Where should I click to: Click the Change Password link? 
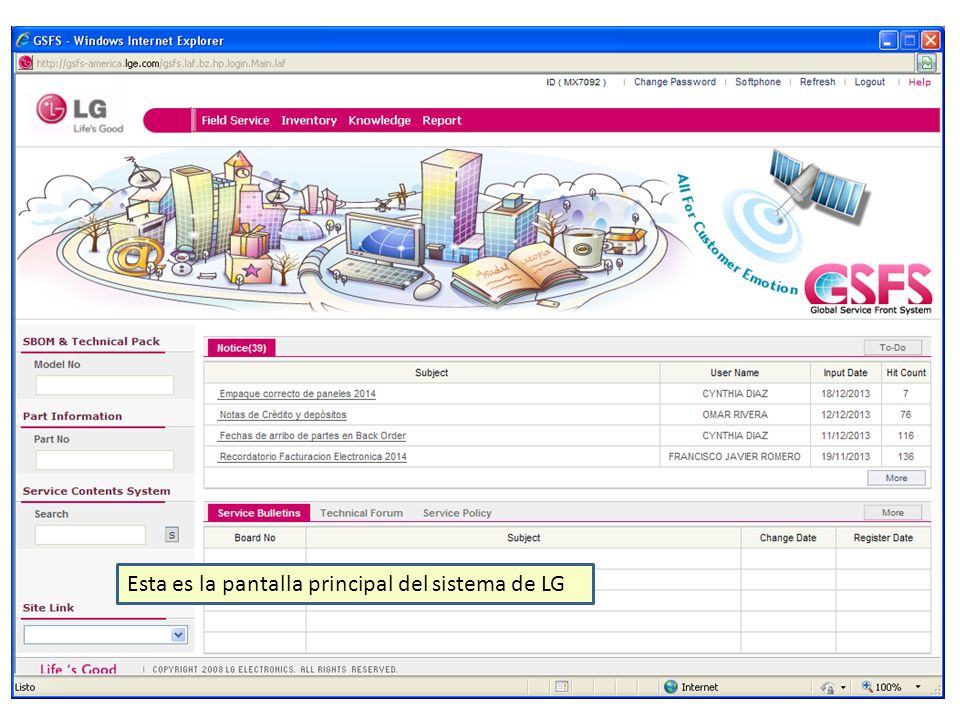[x=675, y=82]
